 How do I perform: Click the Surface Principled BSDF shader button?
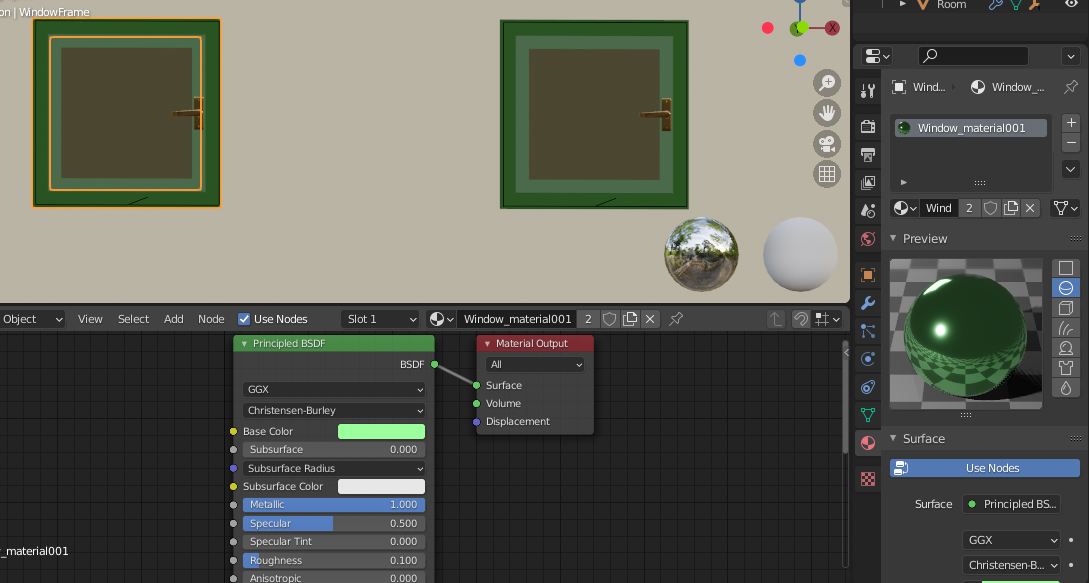tap(1011, 504)
